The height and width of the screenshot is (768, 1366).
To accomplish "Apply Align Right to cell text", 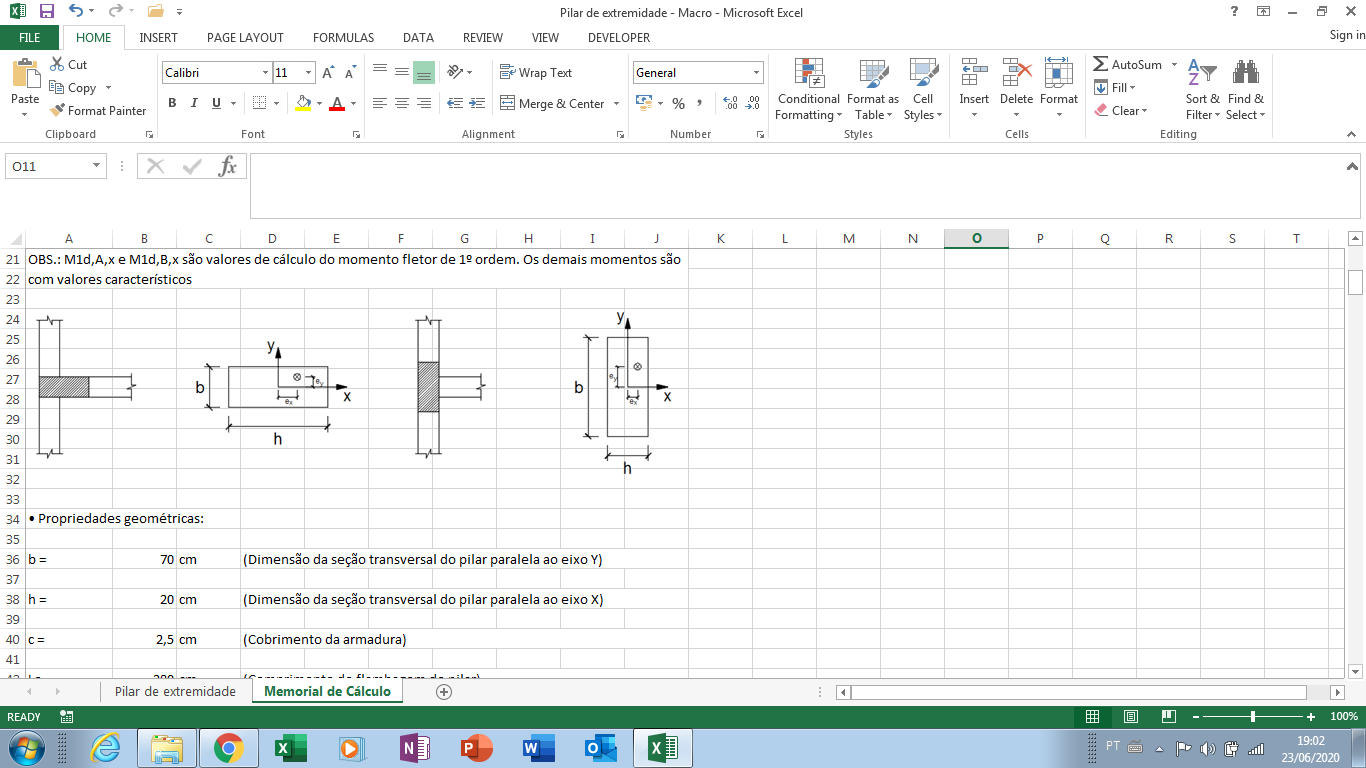I will (424, 103).
